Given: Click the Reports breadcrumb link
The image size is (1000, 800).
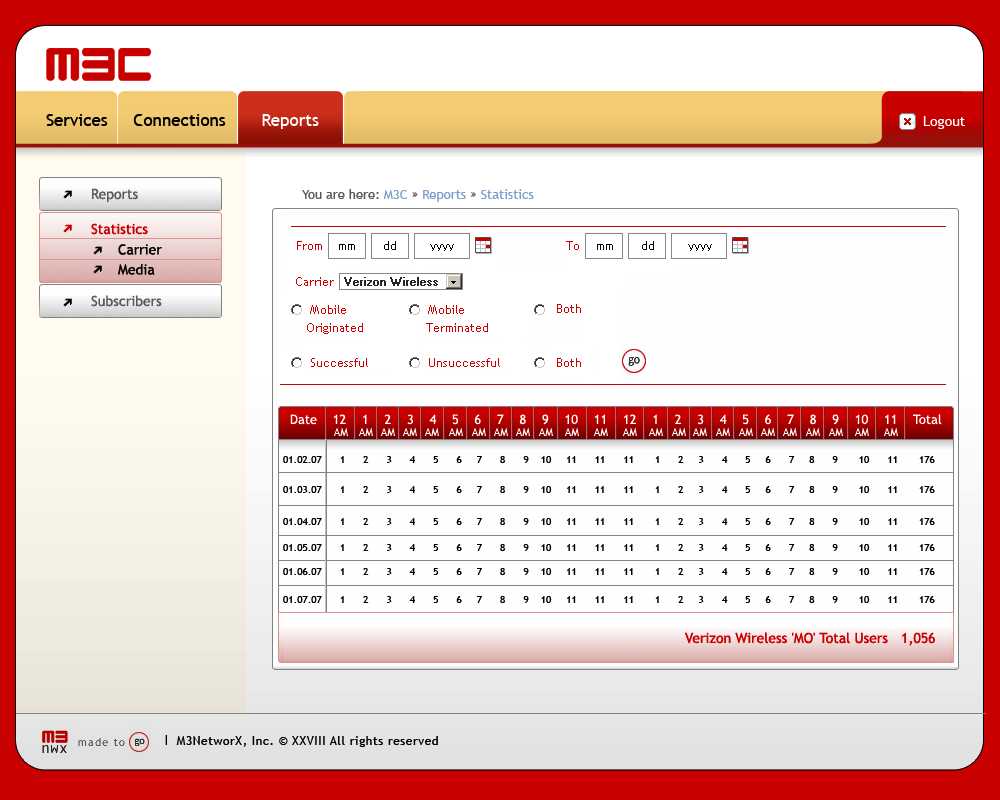Looking at the screenshot, I should tap(444, 195).
